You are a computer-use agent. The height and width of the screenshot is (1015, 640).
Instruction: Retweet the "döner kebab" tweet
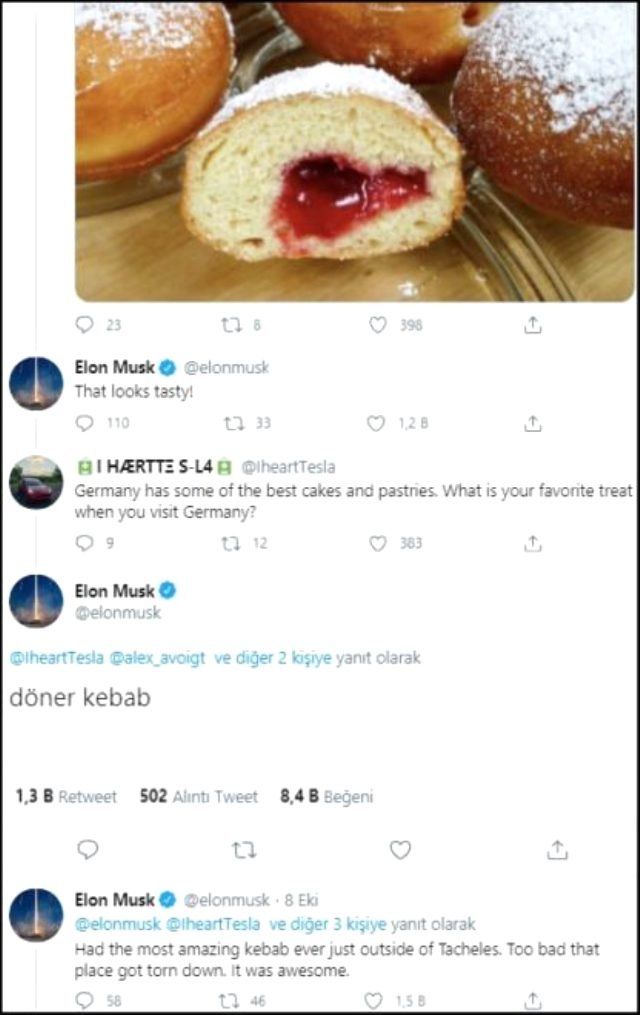[x=243, y=850]
